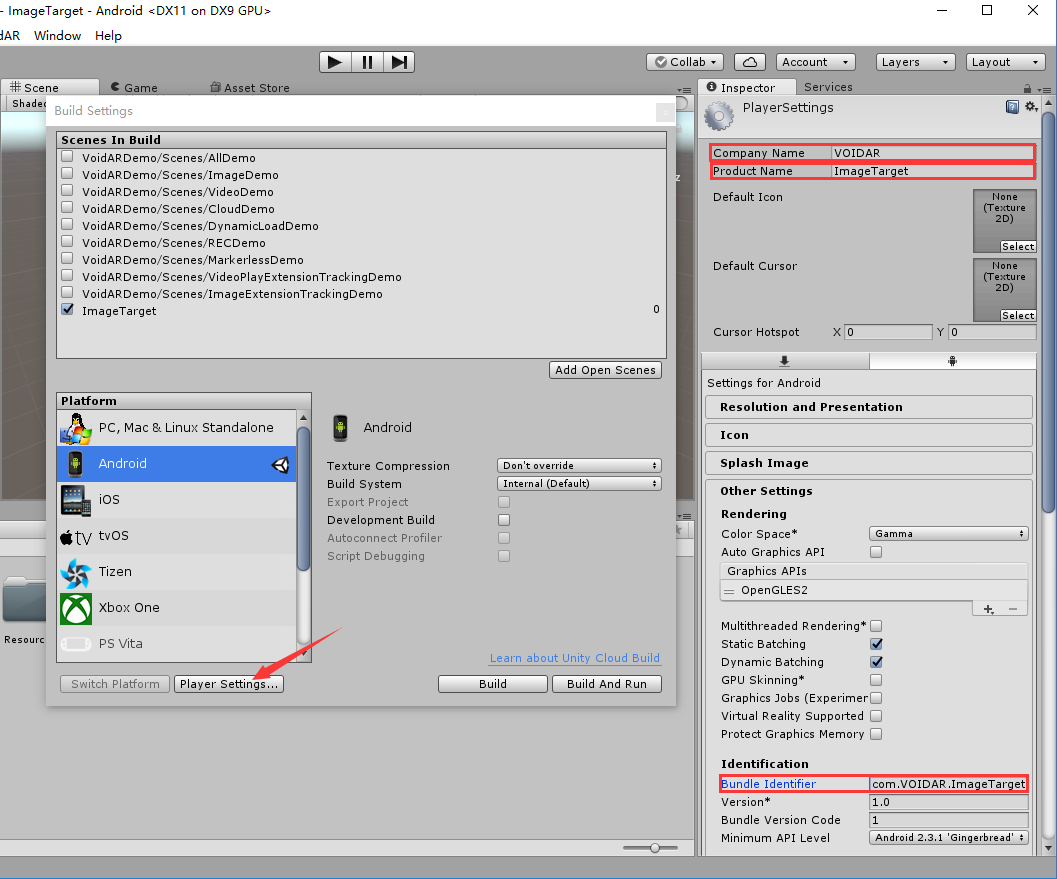Enable the VoidARDemo/Scenes/AllDemo scene checkbox

pos(67,156)
